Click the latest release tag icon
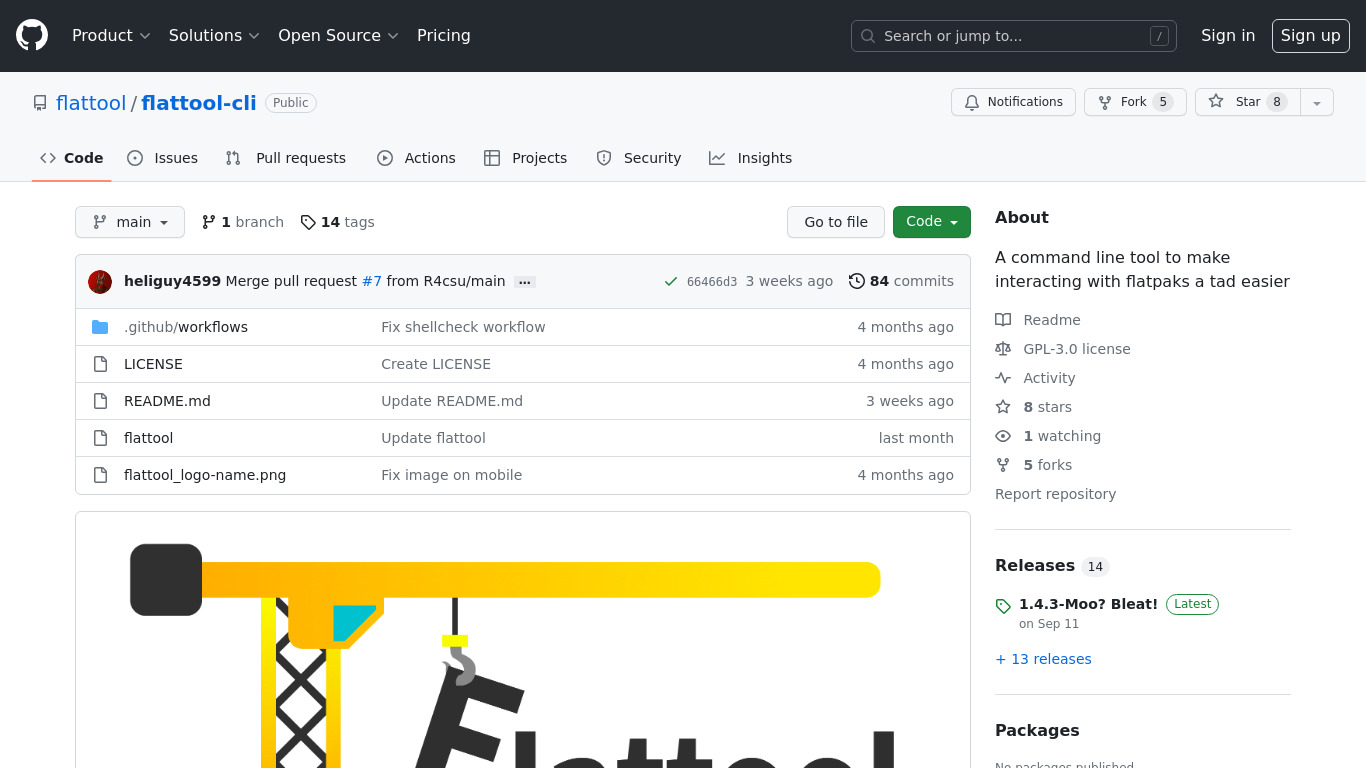This screenshot has height=768, width=1366. pos(1003,606)
